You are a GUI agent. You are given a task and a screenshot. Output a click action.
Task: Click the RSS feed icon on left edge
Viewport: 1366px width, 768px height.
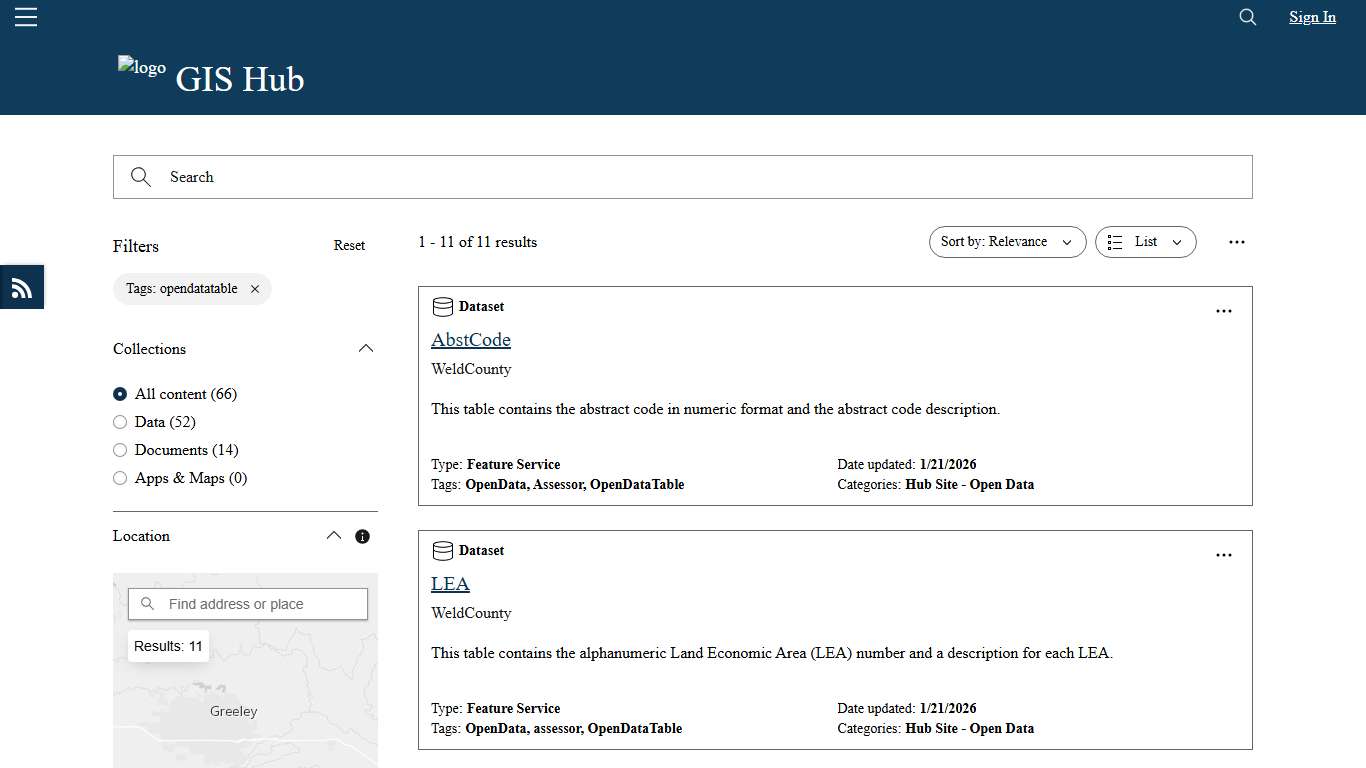[x=21, y=287]
